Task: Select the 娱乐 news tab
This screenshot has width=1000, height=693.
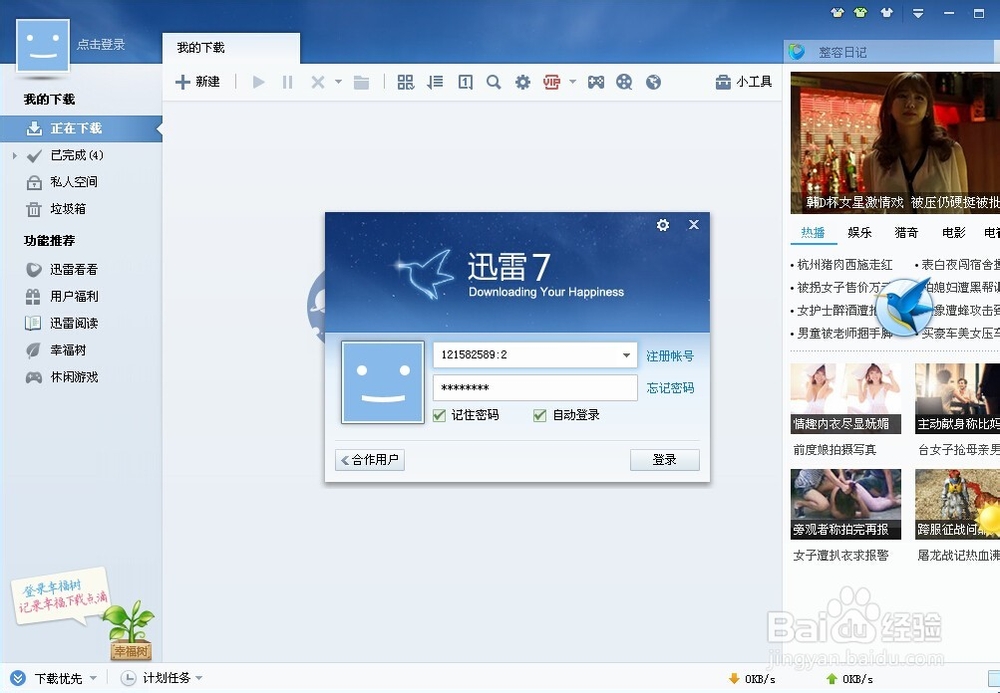Action: 860,233
